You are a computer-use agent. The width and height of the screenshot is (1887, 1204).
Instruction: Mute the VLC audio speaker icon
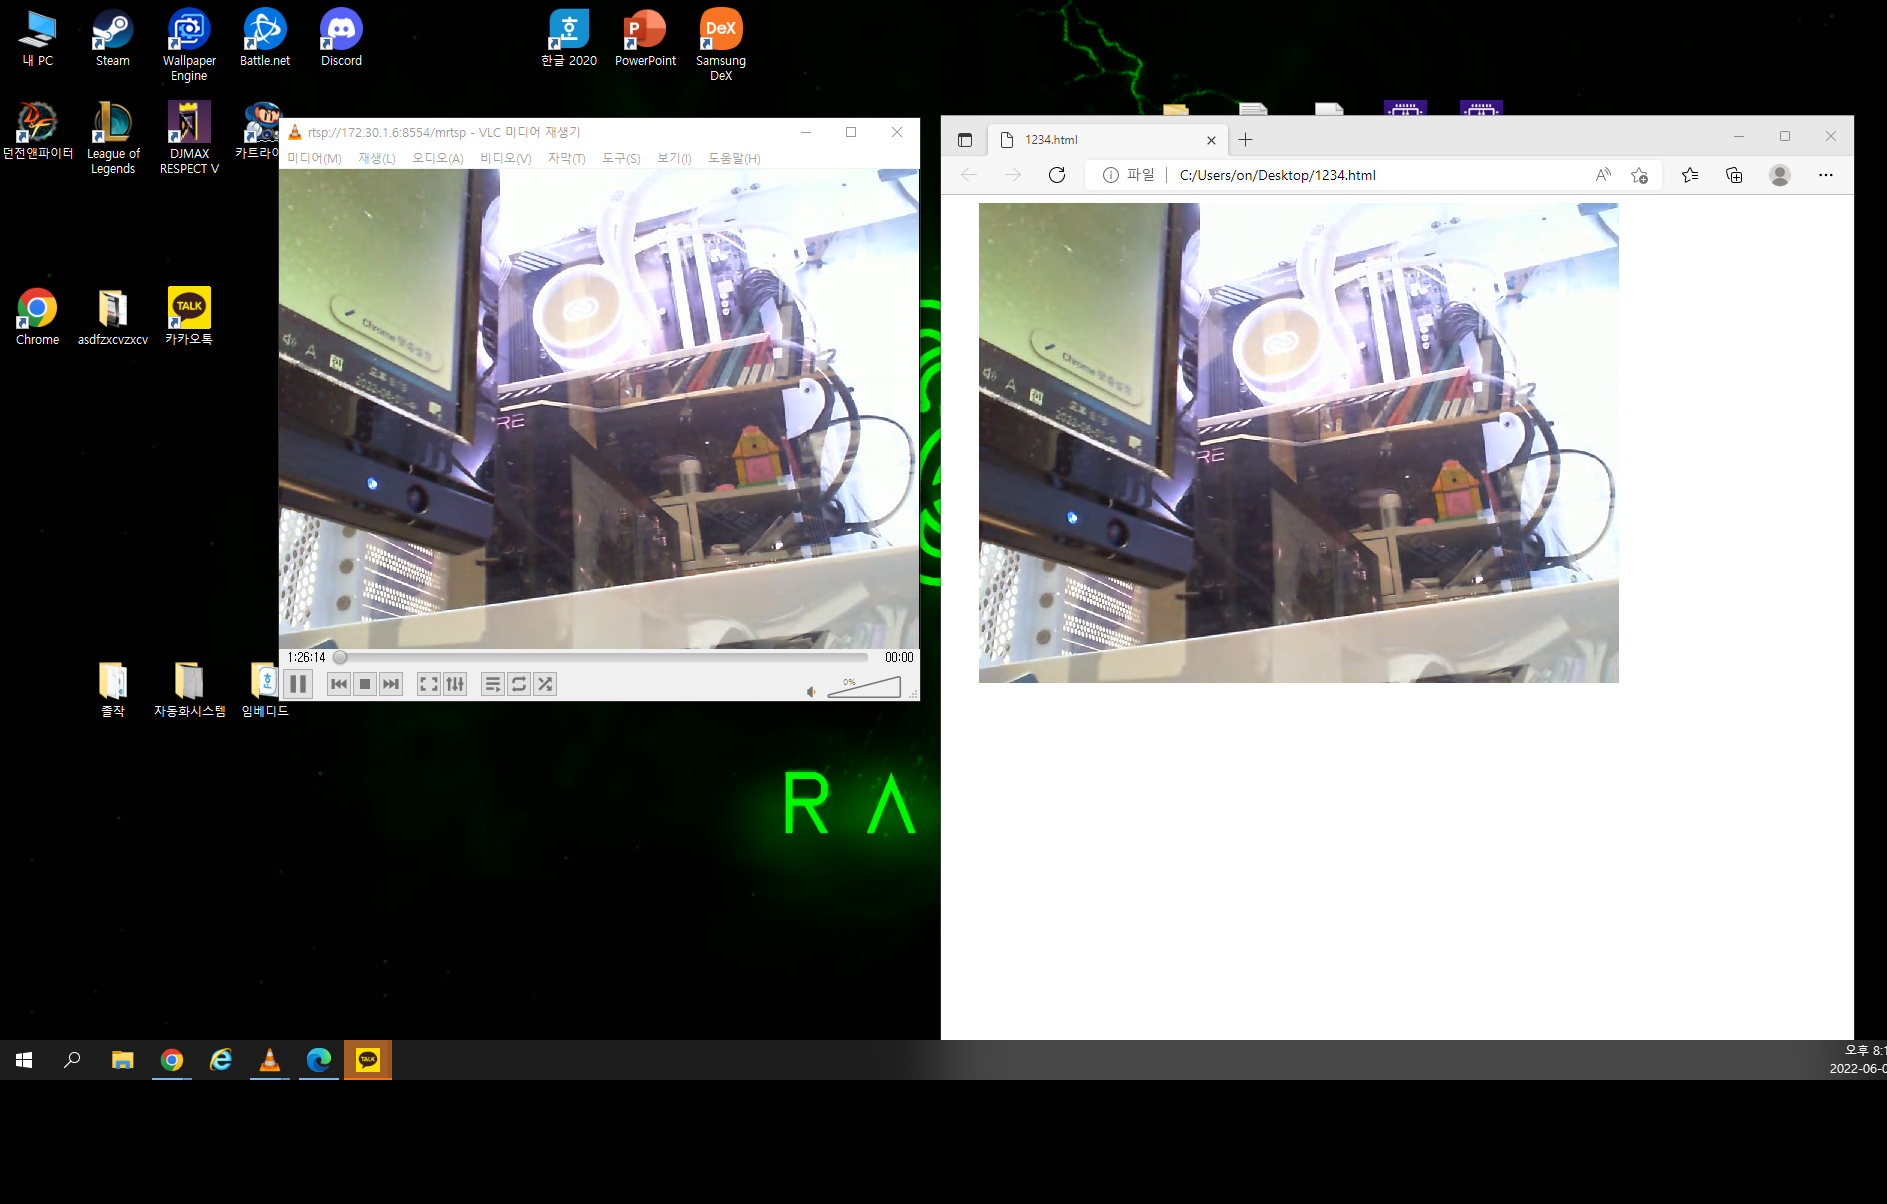tap(811, 691)
